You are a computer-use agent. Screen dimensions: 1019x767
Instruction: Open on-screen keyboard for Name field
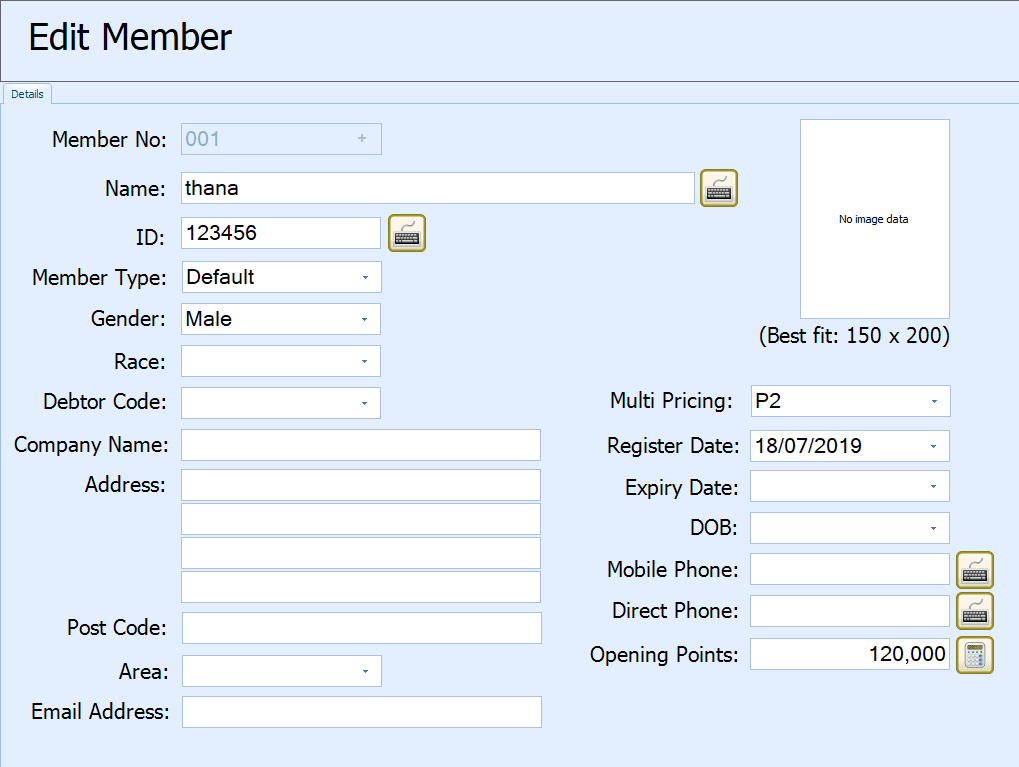[x=718, y=188]
